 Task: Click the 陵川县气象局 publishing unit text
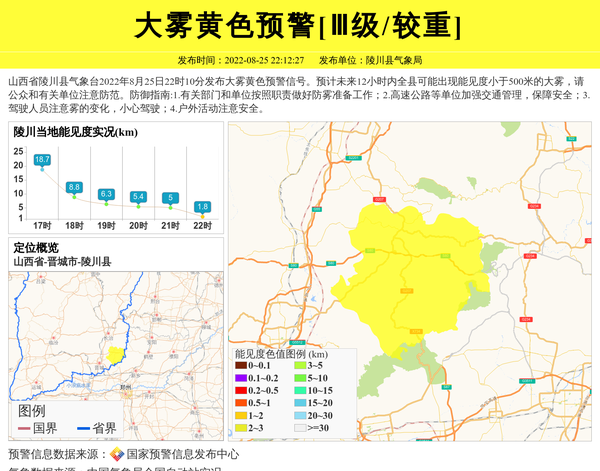pos(393,60)
